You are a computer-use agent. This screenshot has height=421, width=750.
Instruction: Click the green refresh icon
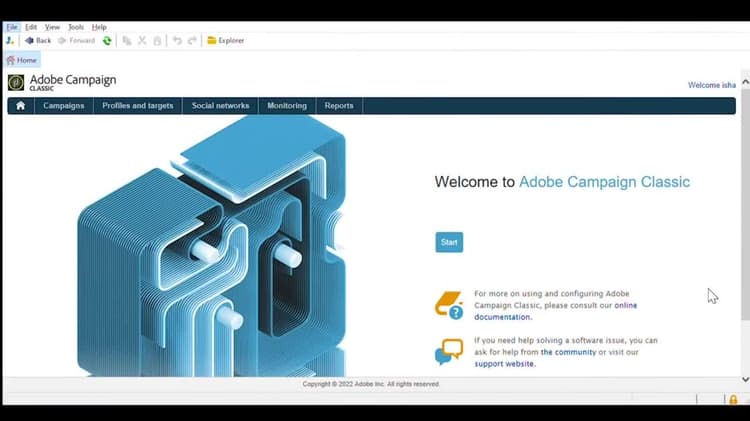point(107,41)
